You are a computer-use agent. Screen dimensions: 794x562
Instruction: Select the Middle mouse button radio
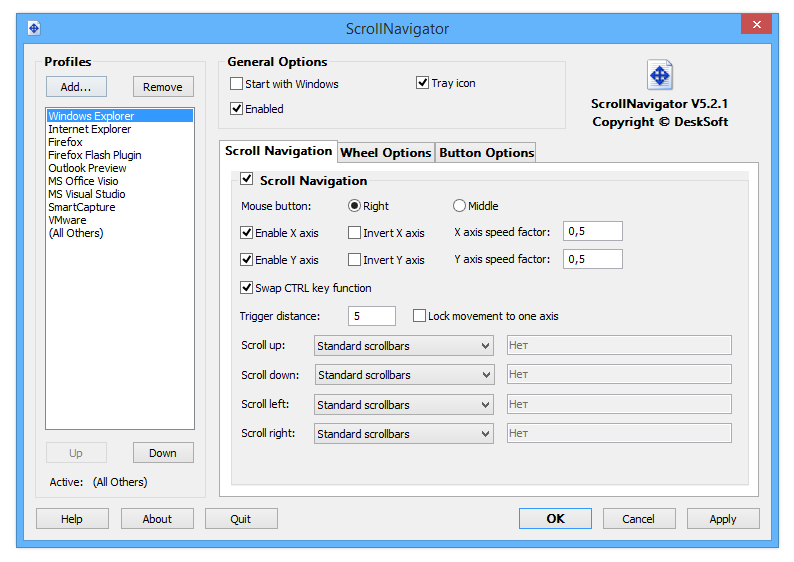coord(460,206)
